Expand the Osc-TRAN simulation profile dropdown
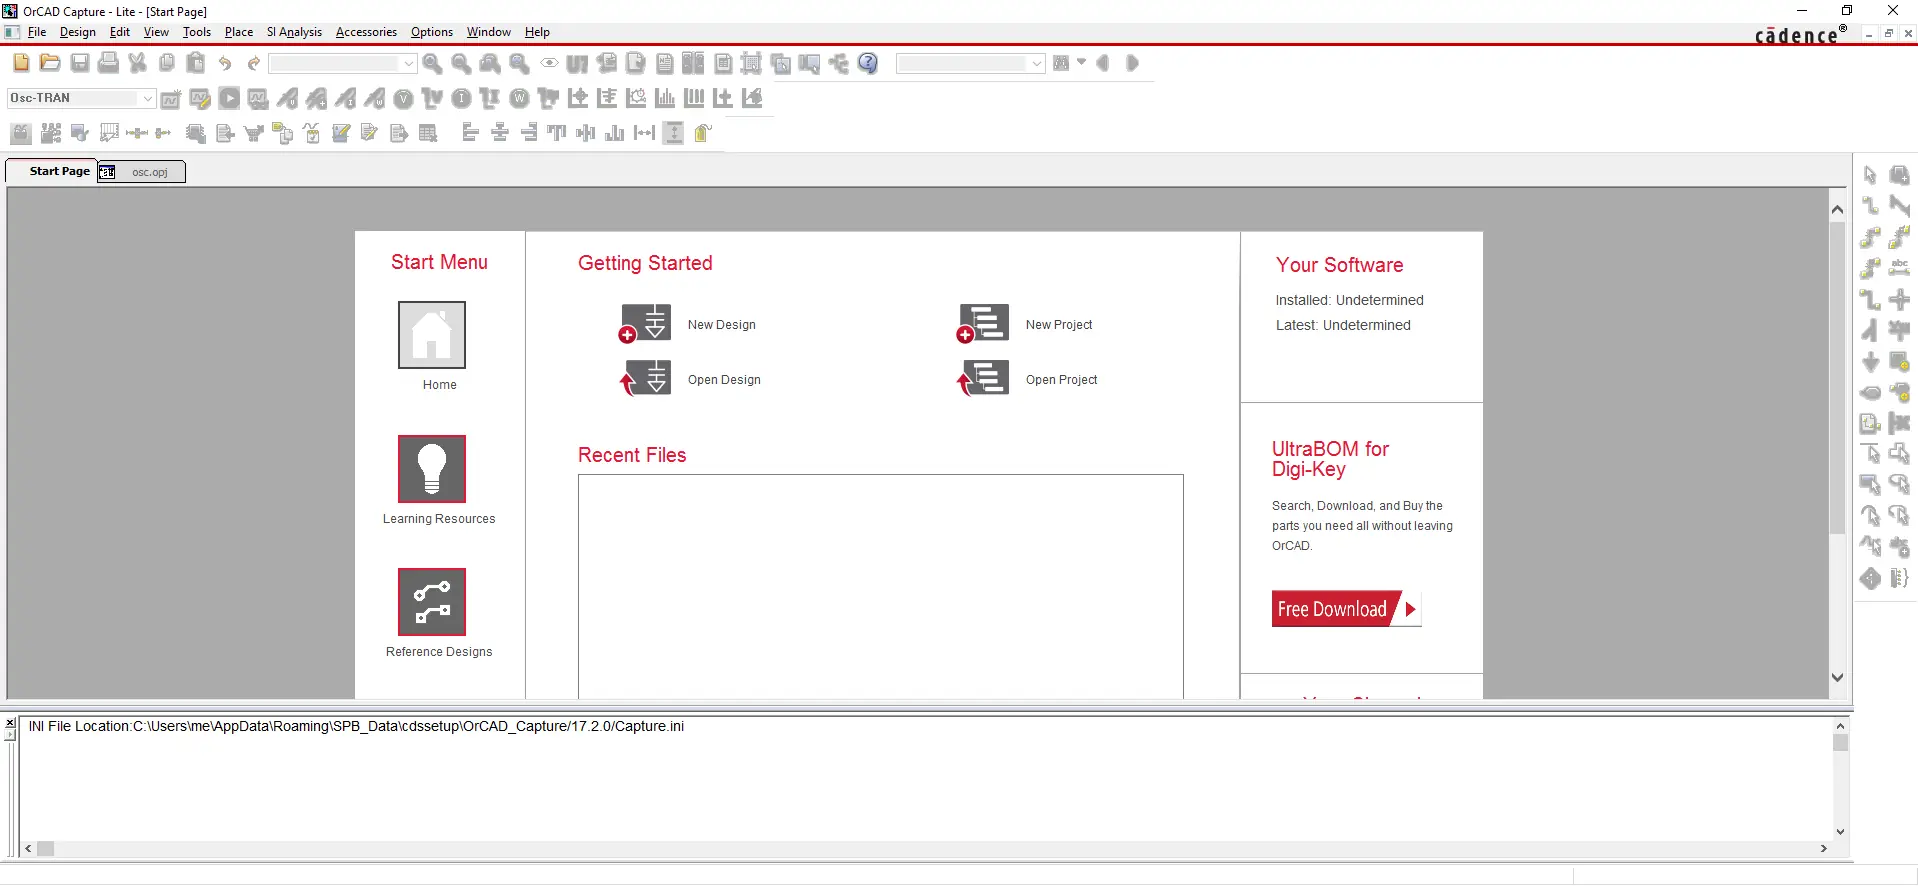The height and width of the screenshot is (888, 1918). click(x=148, y=98)
